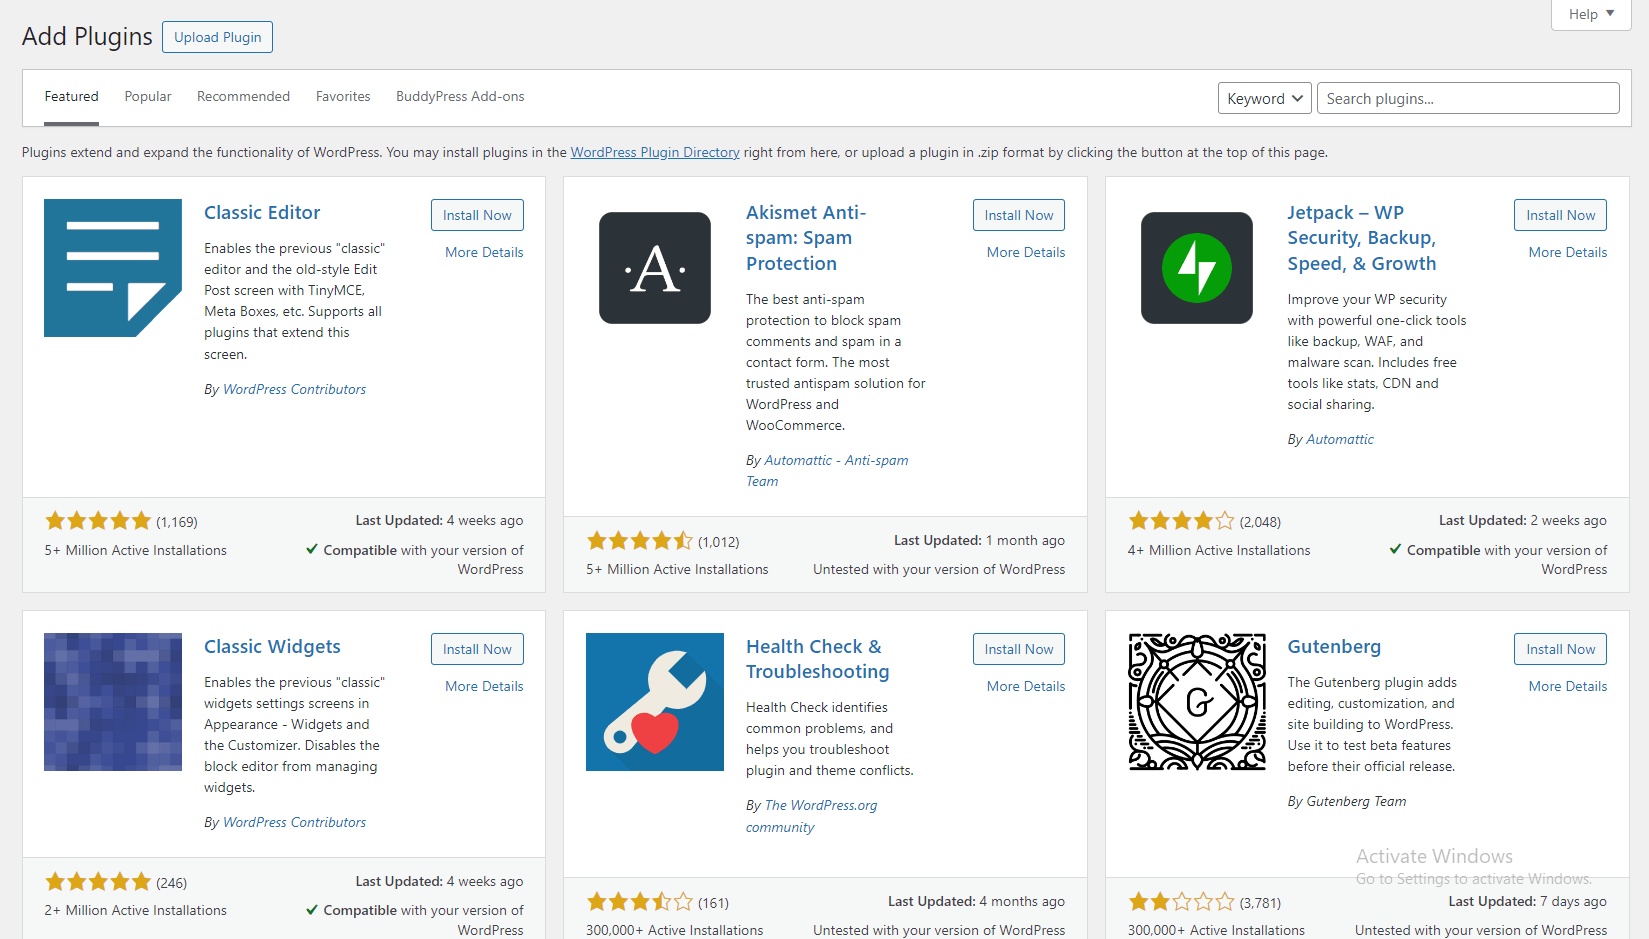Switch to the Popular tab
Image resolution: width=1649 pixels, height=939 pixels.
point(148,97)
